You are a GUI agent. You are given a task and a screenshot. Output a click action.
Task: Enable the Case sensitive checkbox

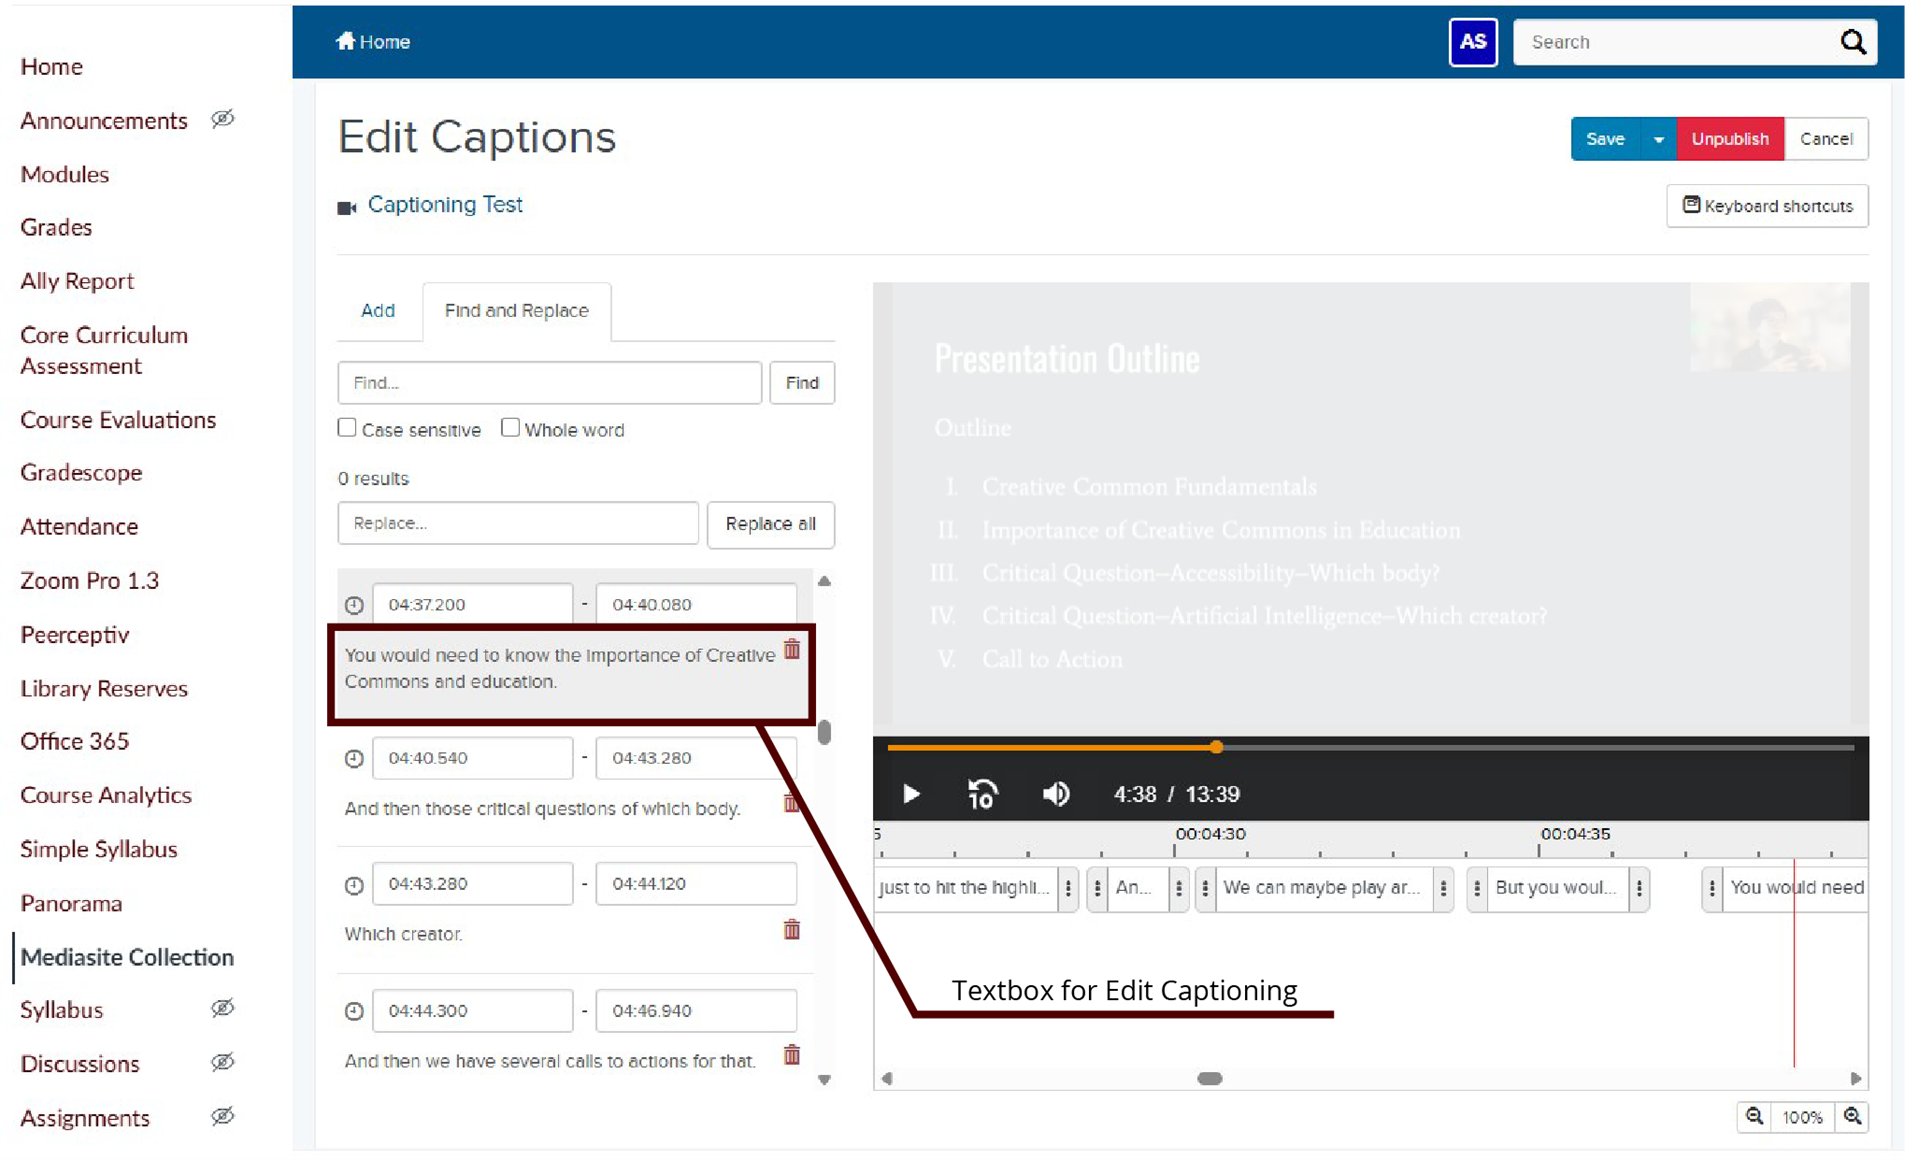[347, 428]
